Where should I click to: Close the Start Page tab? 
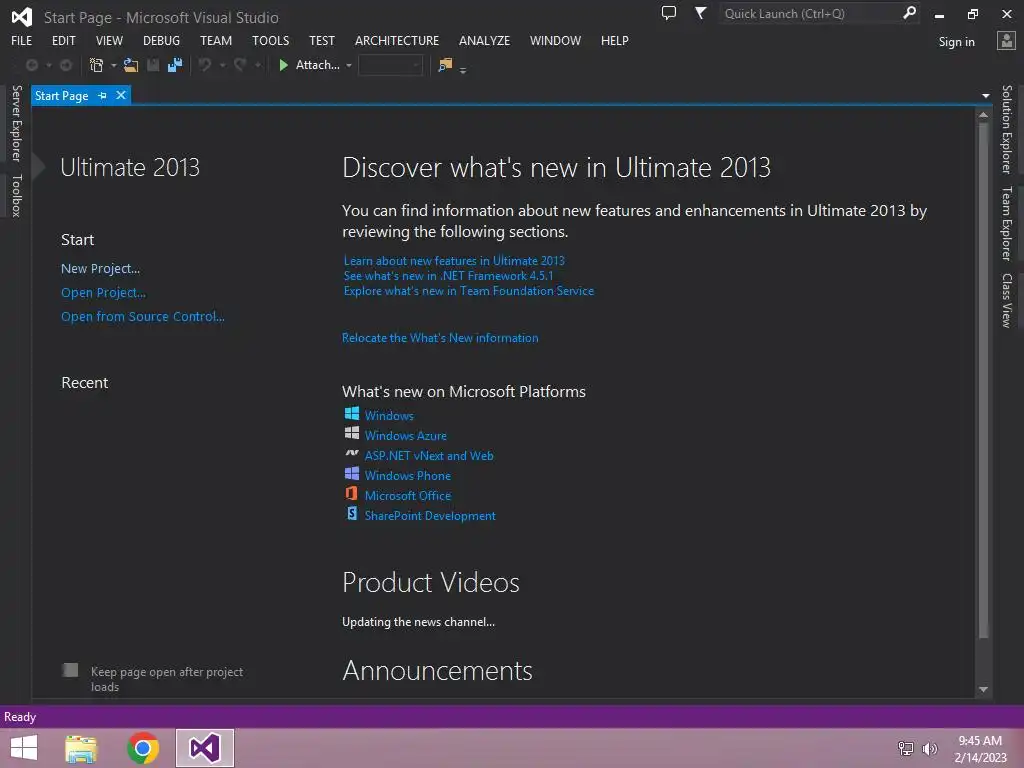121,95
